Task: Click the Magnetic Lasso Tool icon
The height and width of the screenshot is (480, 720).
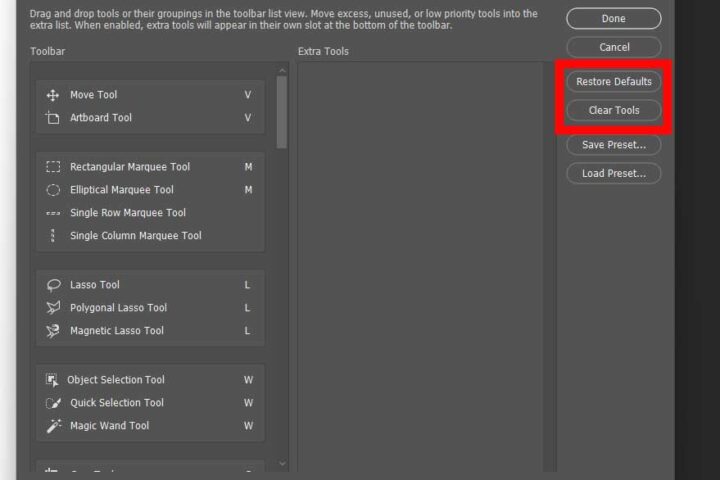Action: pos(53,331)
